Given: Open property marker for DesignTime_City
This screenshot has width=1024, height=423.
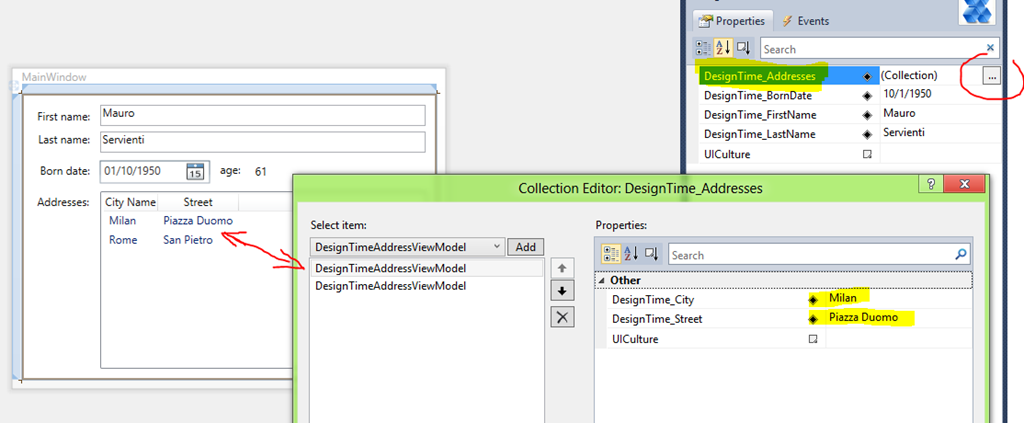Looking at the screenshot, I should click(x=813, y=300).
